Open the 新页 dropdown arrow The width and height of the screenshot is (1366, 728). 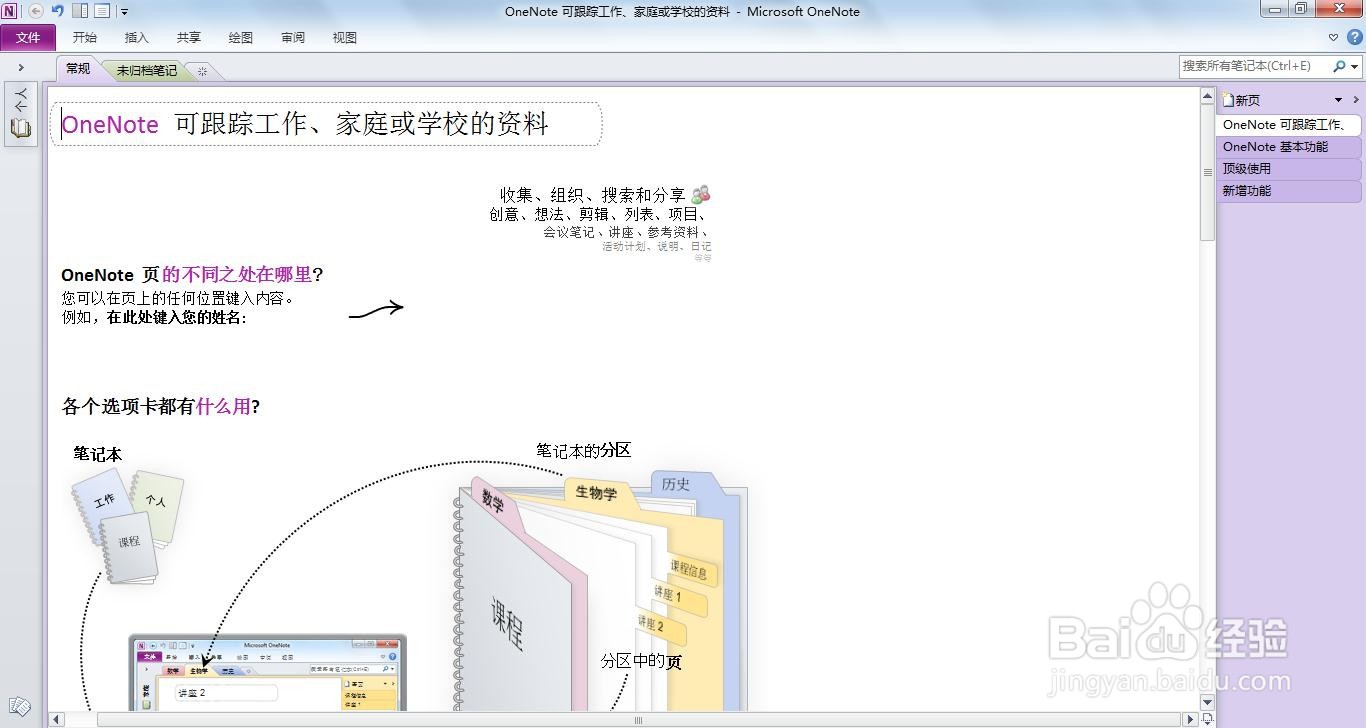point(1338,100)
